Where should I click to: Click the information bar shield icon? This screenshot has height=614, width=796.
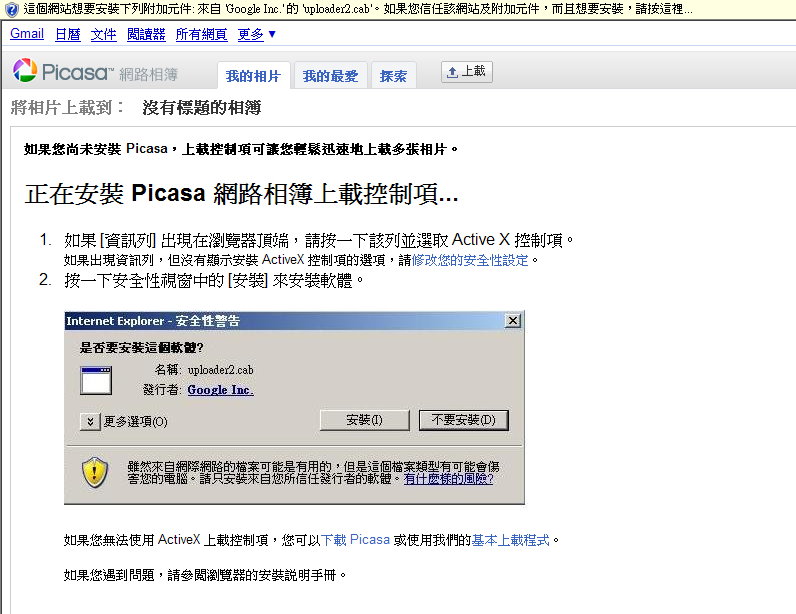tap(11, 9)
